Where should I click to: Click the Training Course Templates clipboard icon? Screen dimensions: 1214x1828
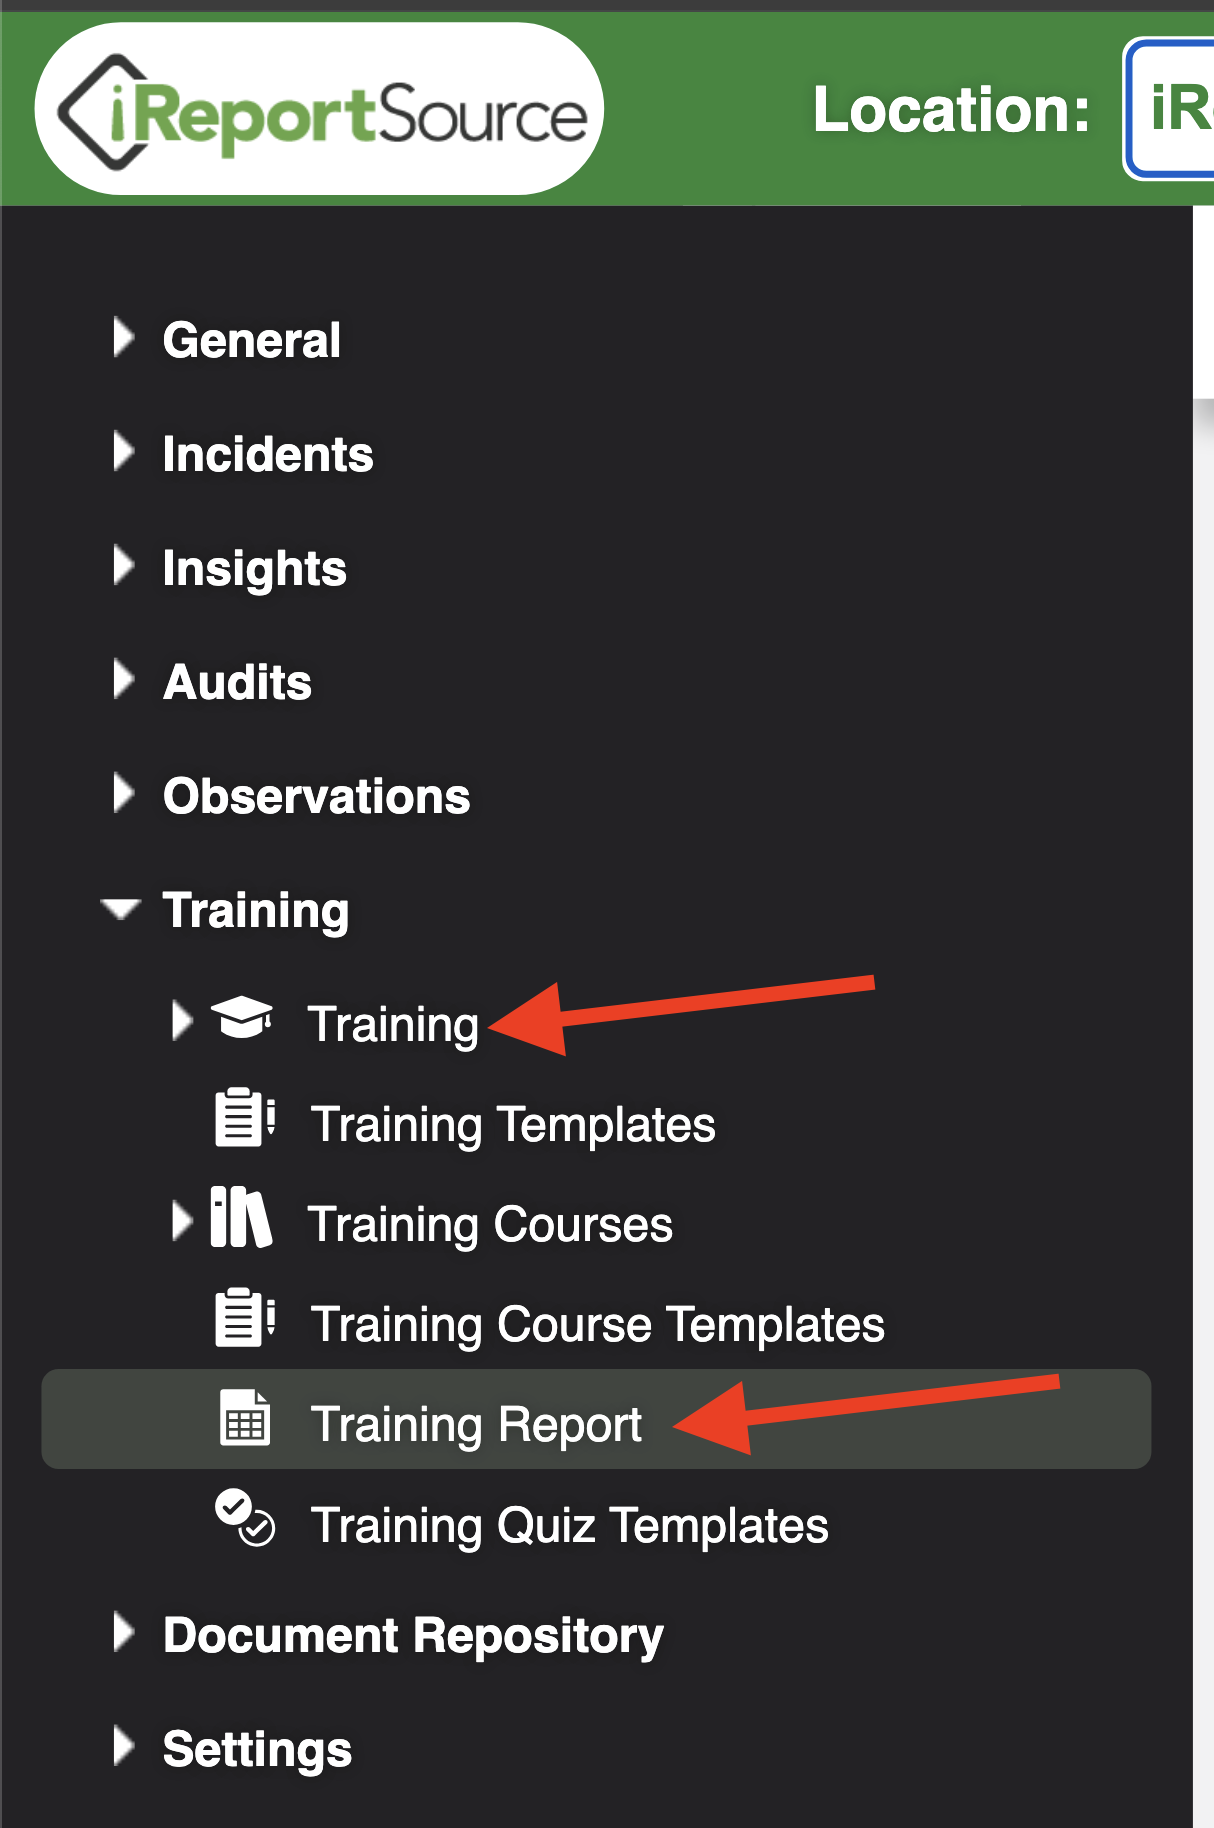pyautogui.click(x=245, y=1318)
